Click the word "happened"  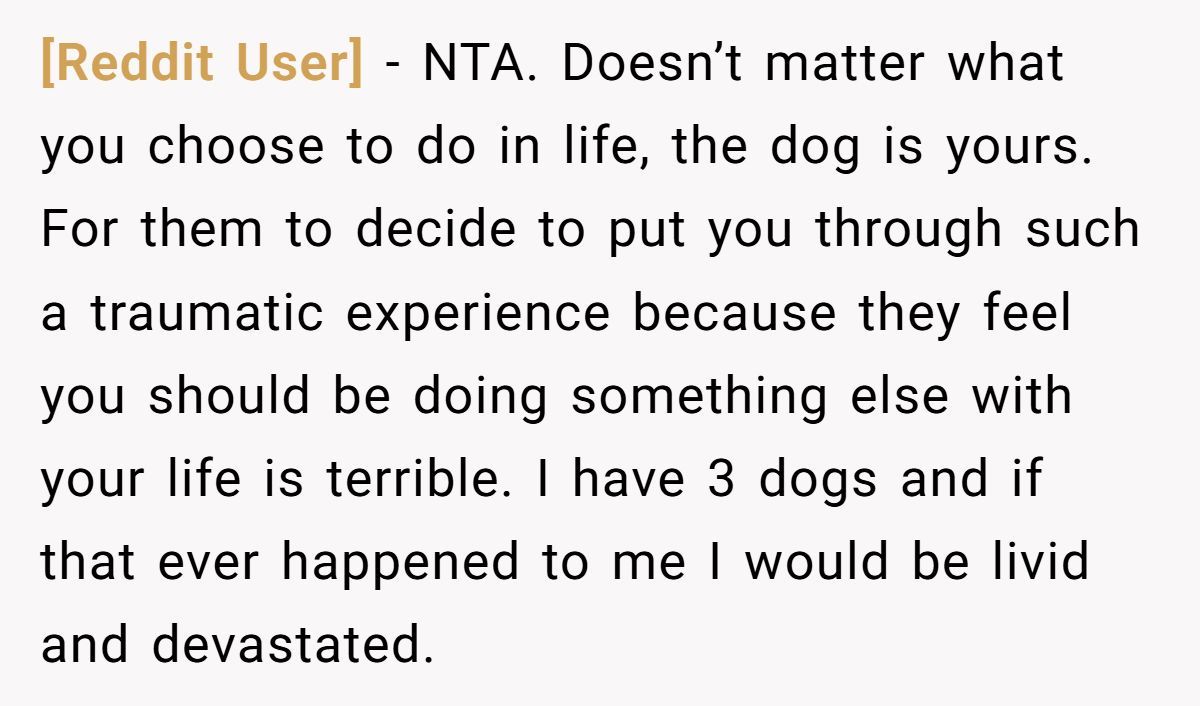pyautogui.click(x=400, y=562)
